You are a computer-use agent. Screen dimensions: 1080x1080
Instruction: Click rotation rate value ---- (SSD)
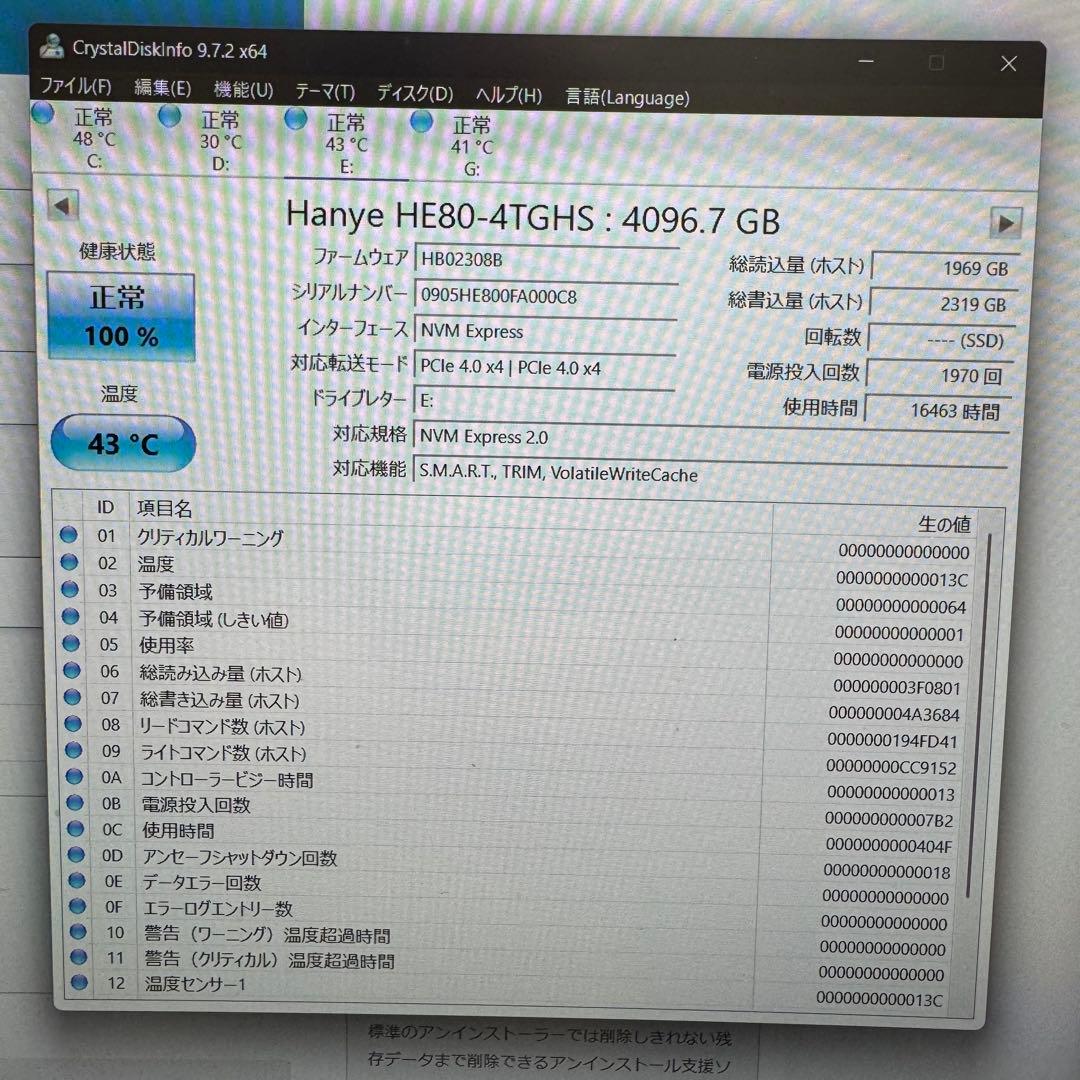click(941, 340)
